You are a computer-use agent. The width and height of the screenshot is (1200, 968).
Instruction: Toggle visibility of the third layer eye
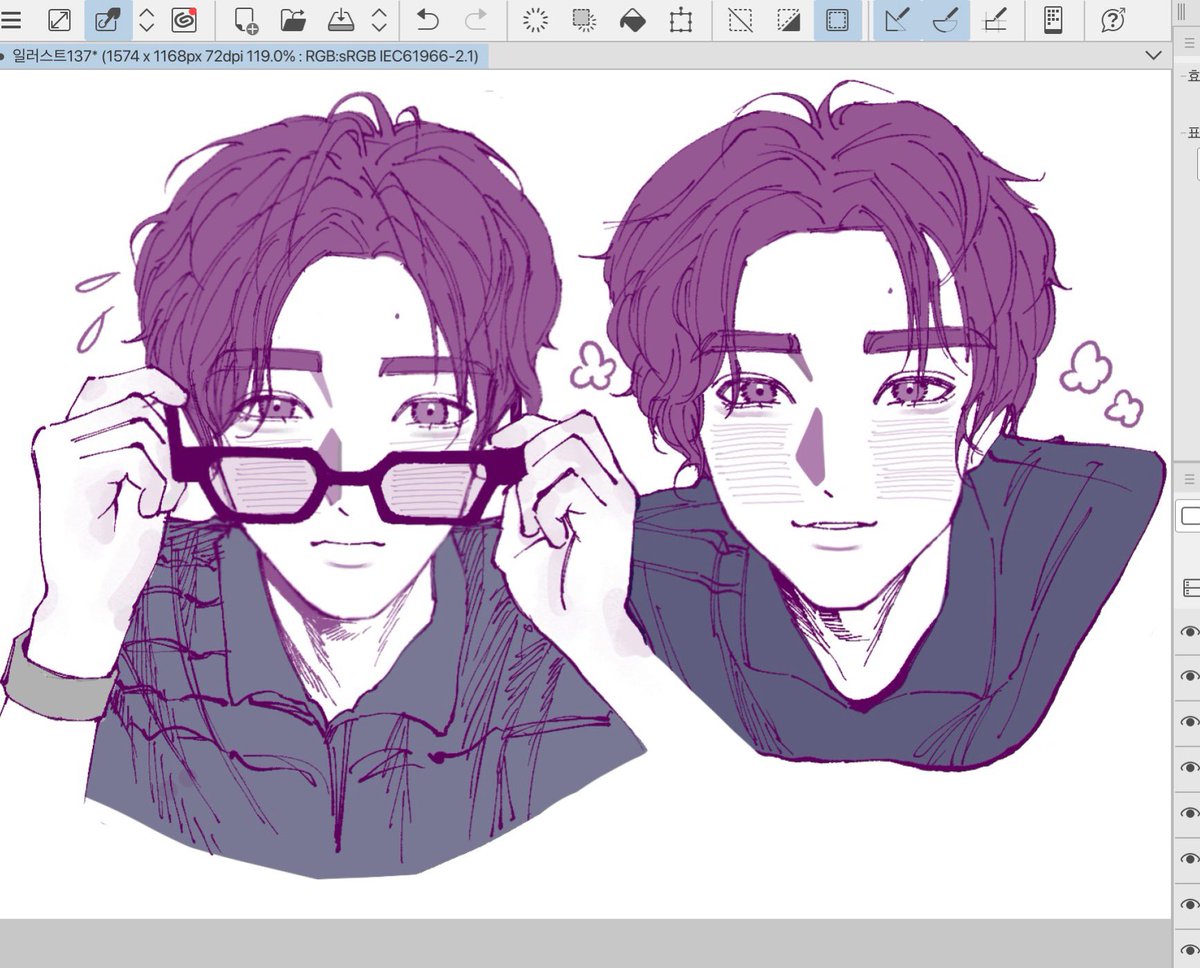click(x=1189, y=722)
